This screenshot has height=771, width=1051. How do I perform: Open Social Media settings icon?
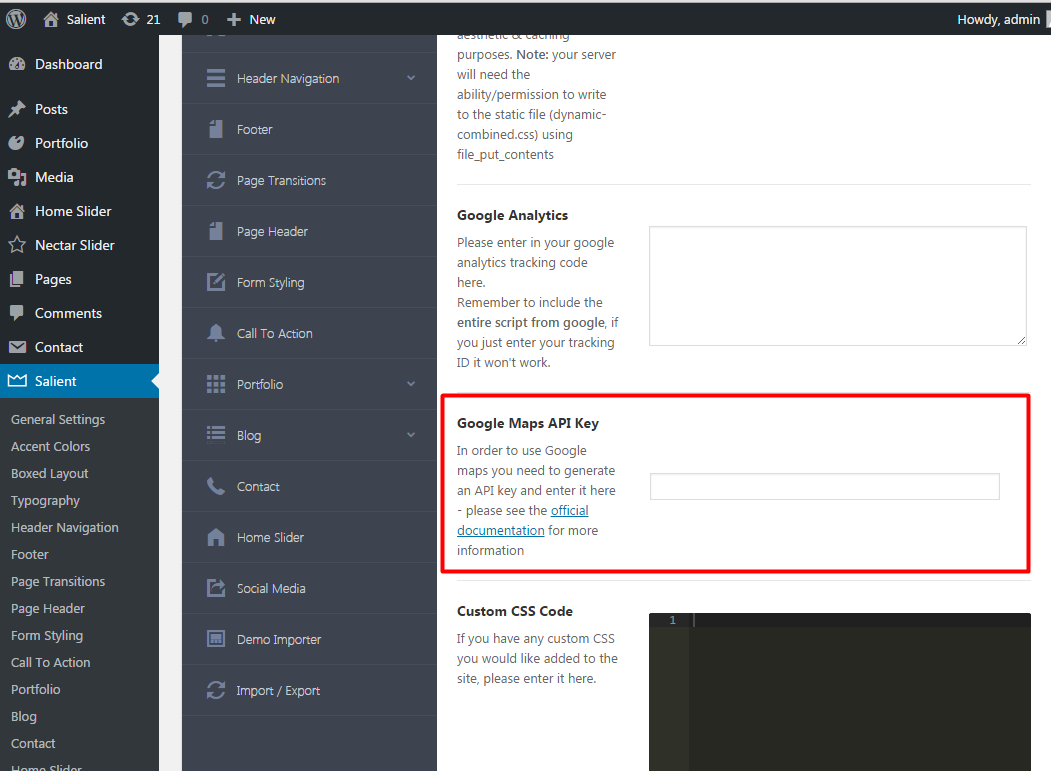click(214, 588)
